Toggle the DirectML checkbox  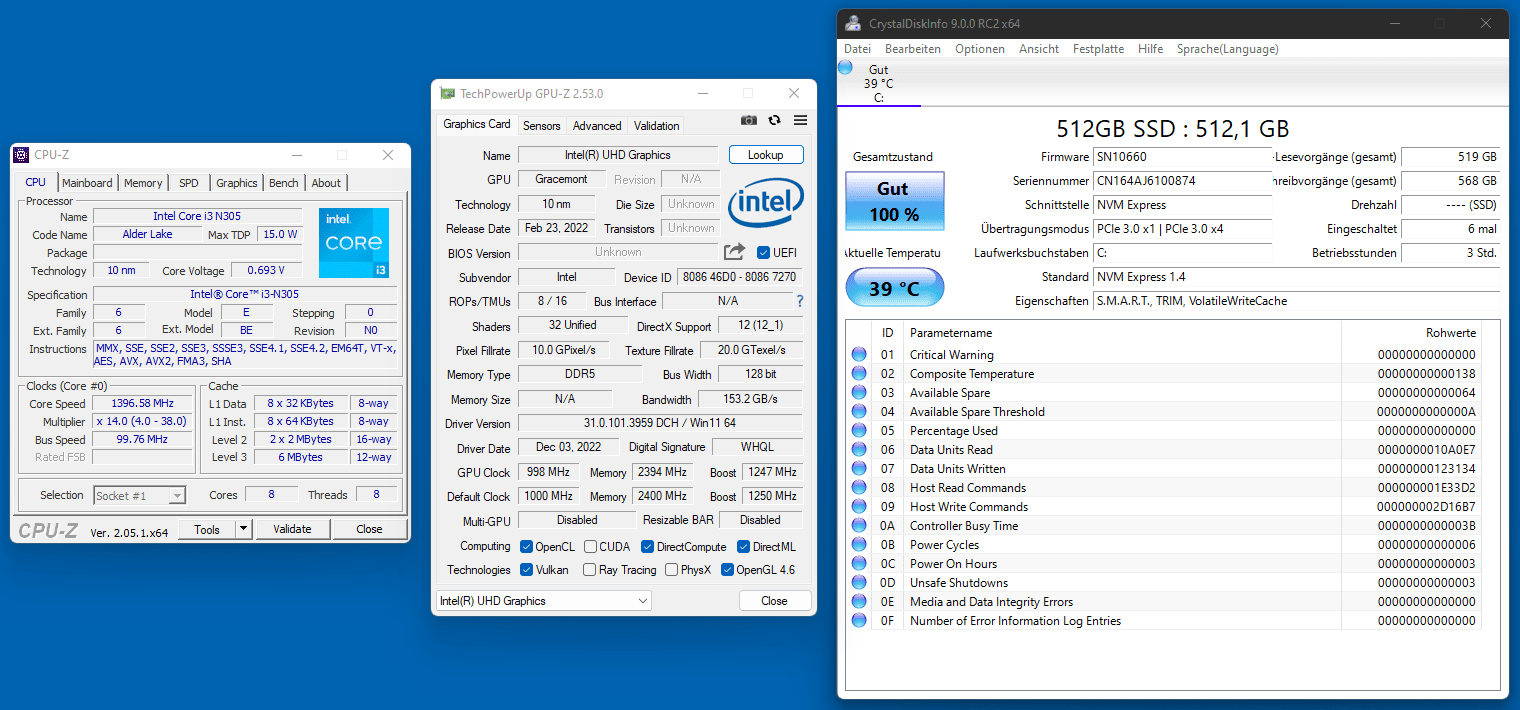(743, 546)
